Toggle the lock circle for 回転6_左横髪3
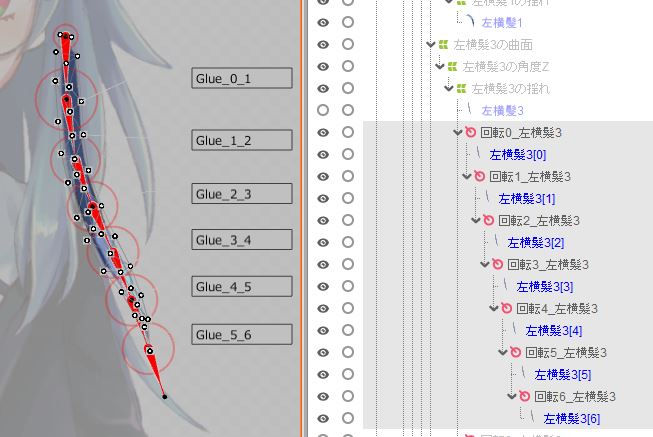 [x=348, y=396]
